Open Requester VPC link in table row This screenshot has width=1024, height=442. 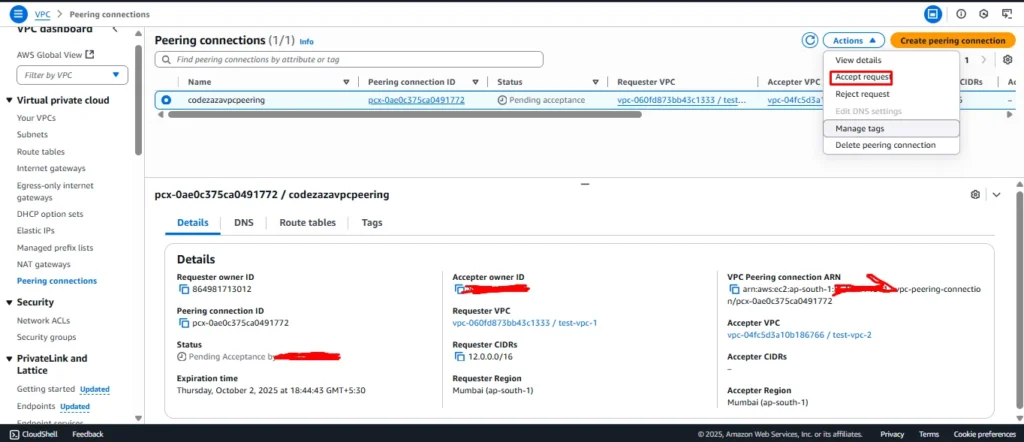(682, 101)
